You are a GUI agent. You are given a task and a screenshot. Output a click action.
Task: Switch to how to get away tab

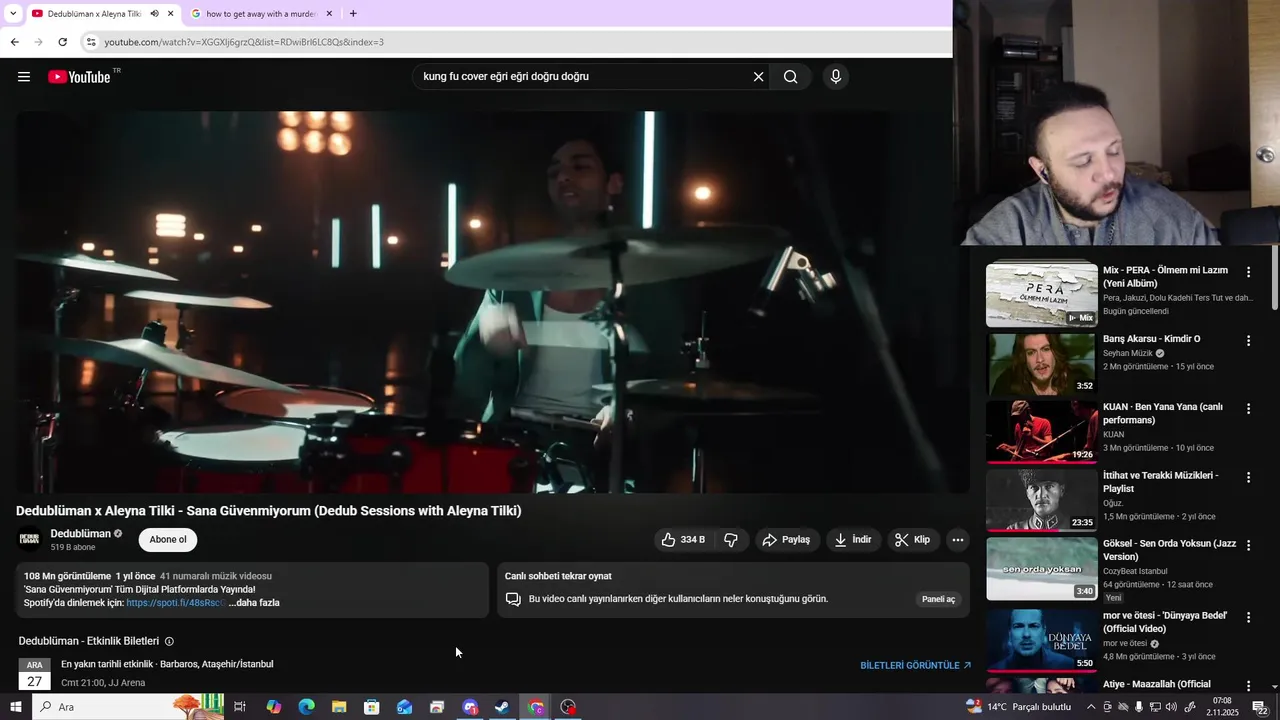click(x=260, y=14)
